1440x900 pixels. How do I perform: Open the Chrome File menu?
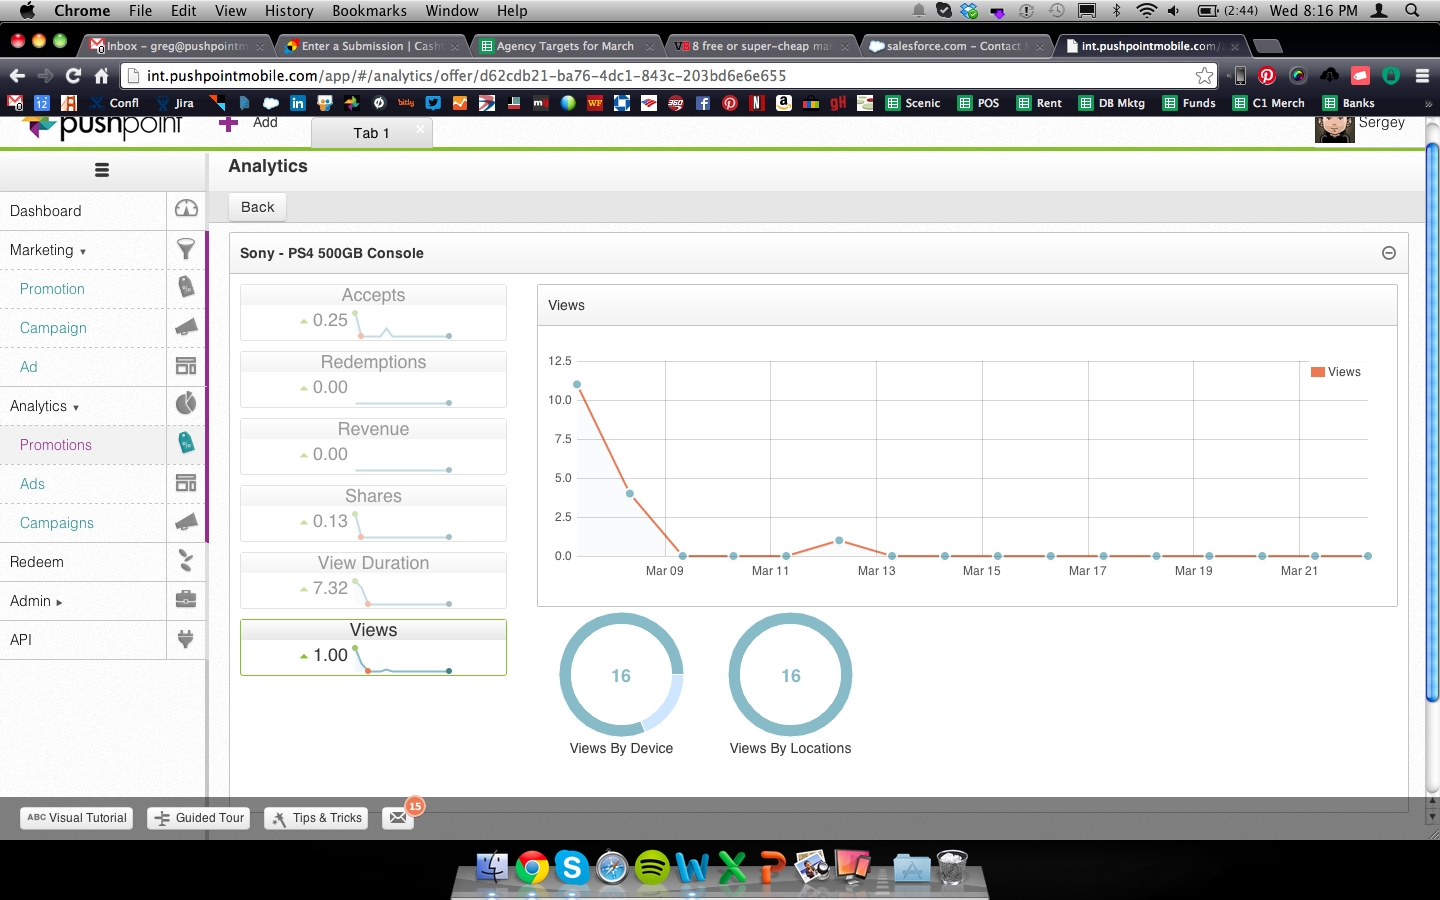(x=140, y=11)
